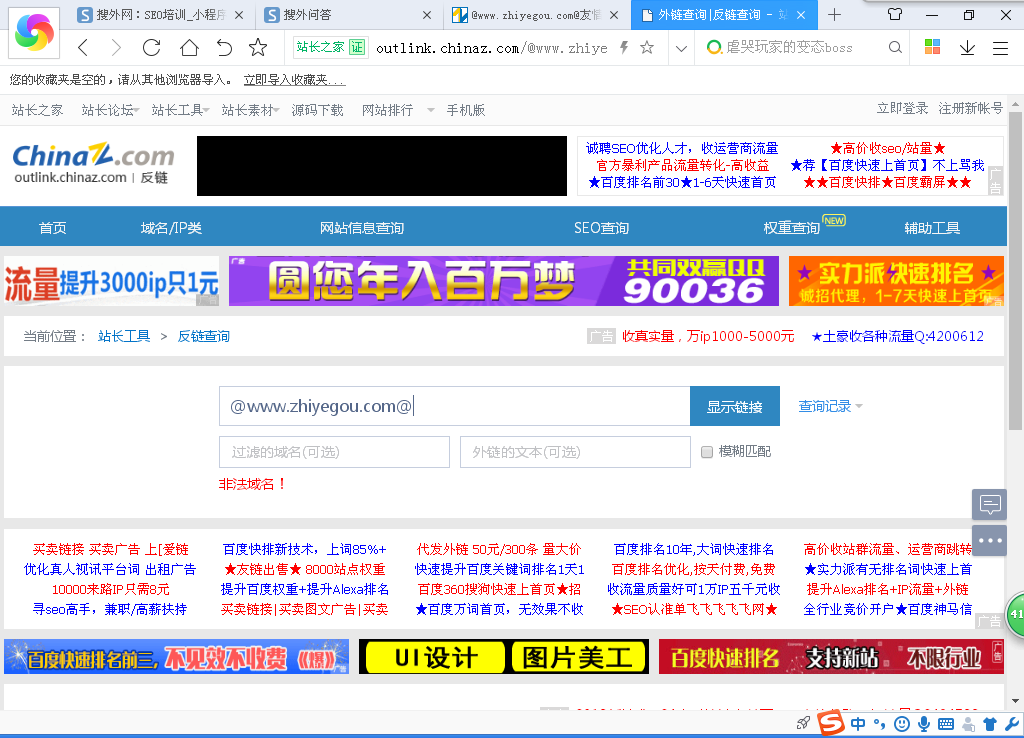
Task: Click the 源码下载 link
Action: pyautogui.click(x=317, y=110)
